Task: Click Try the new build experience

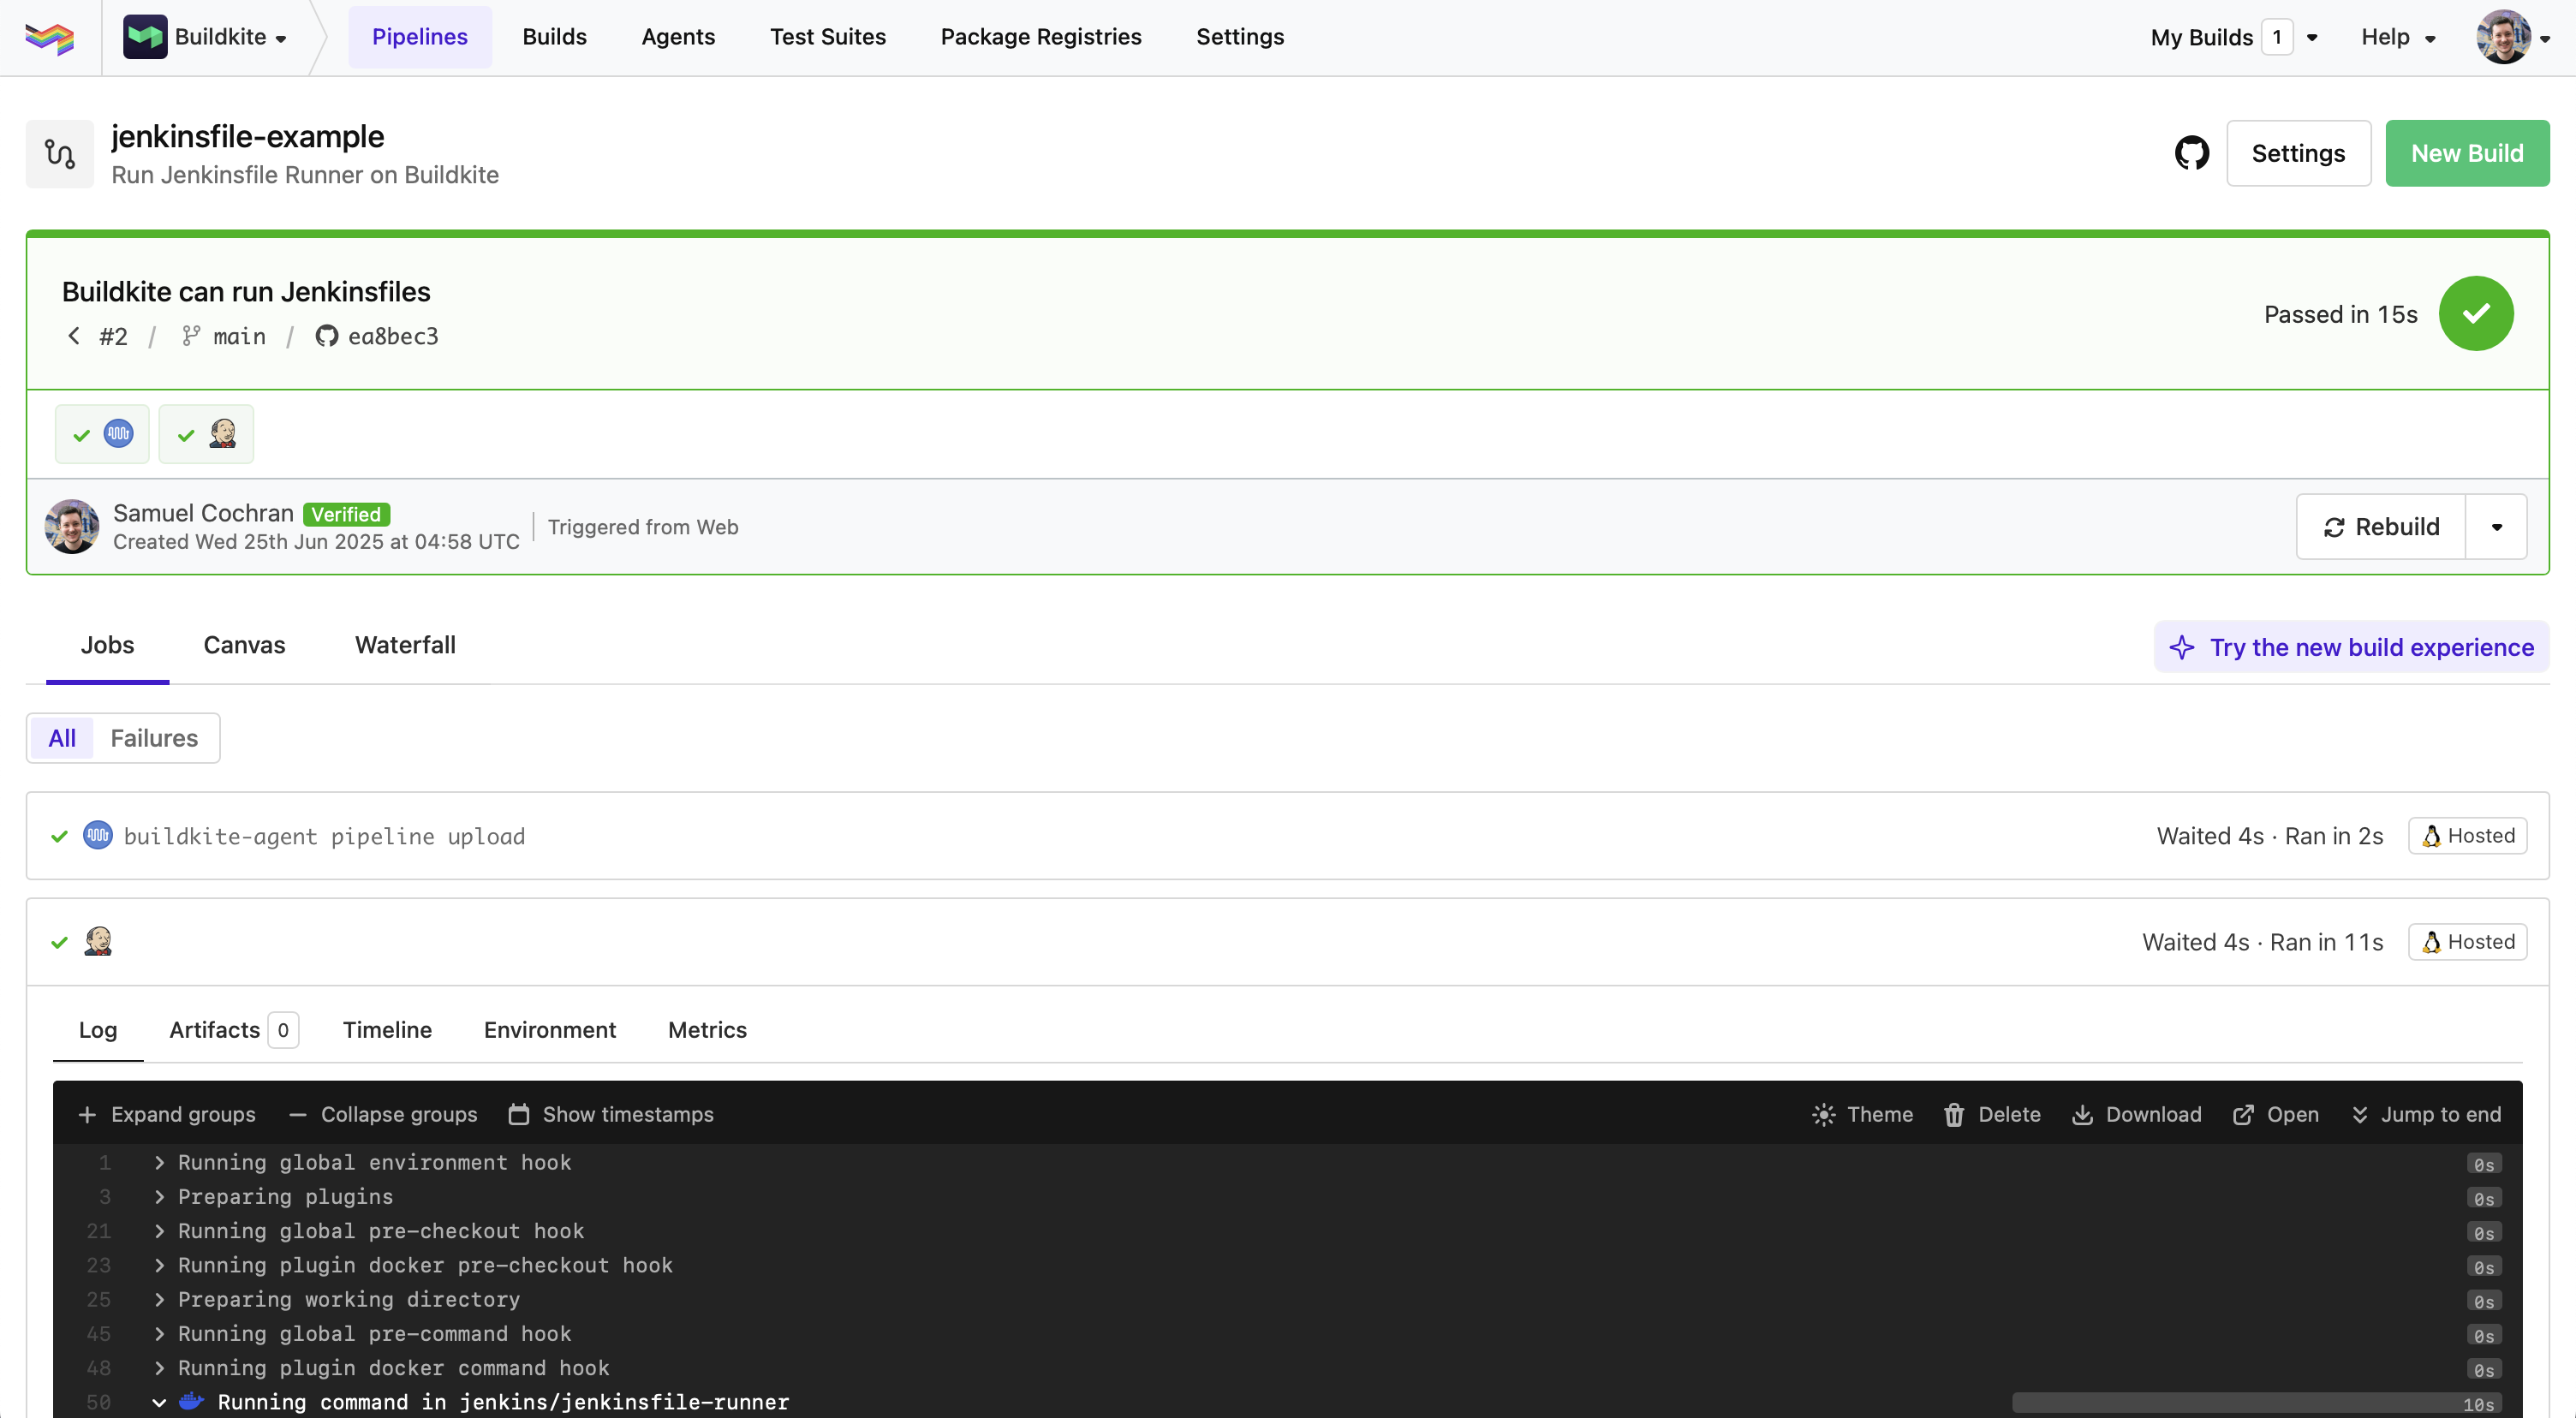Action: 2351,647
